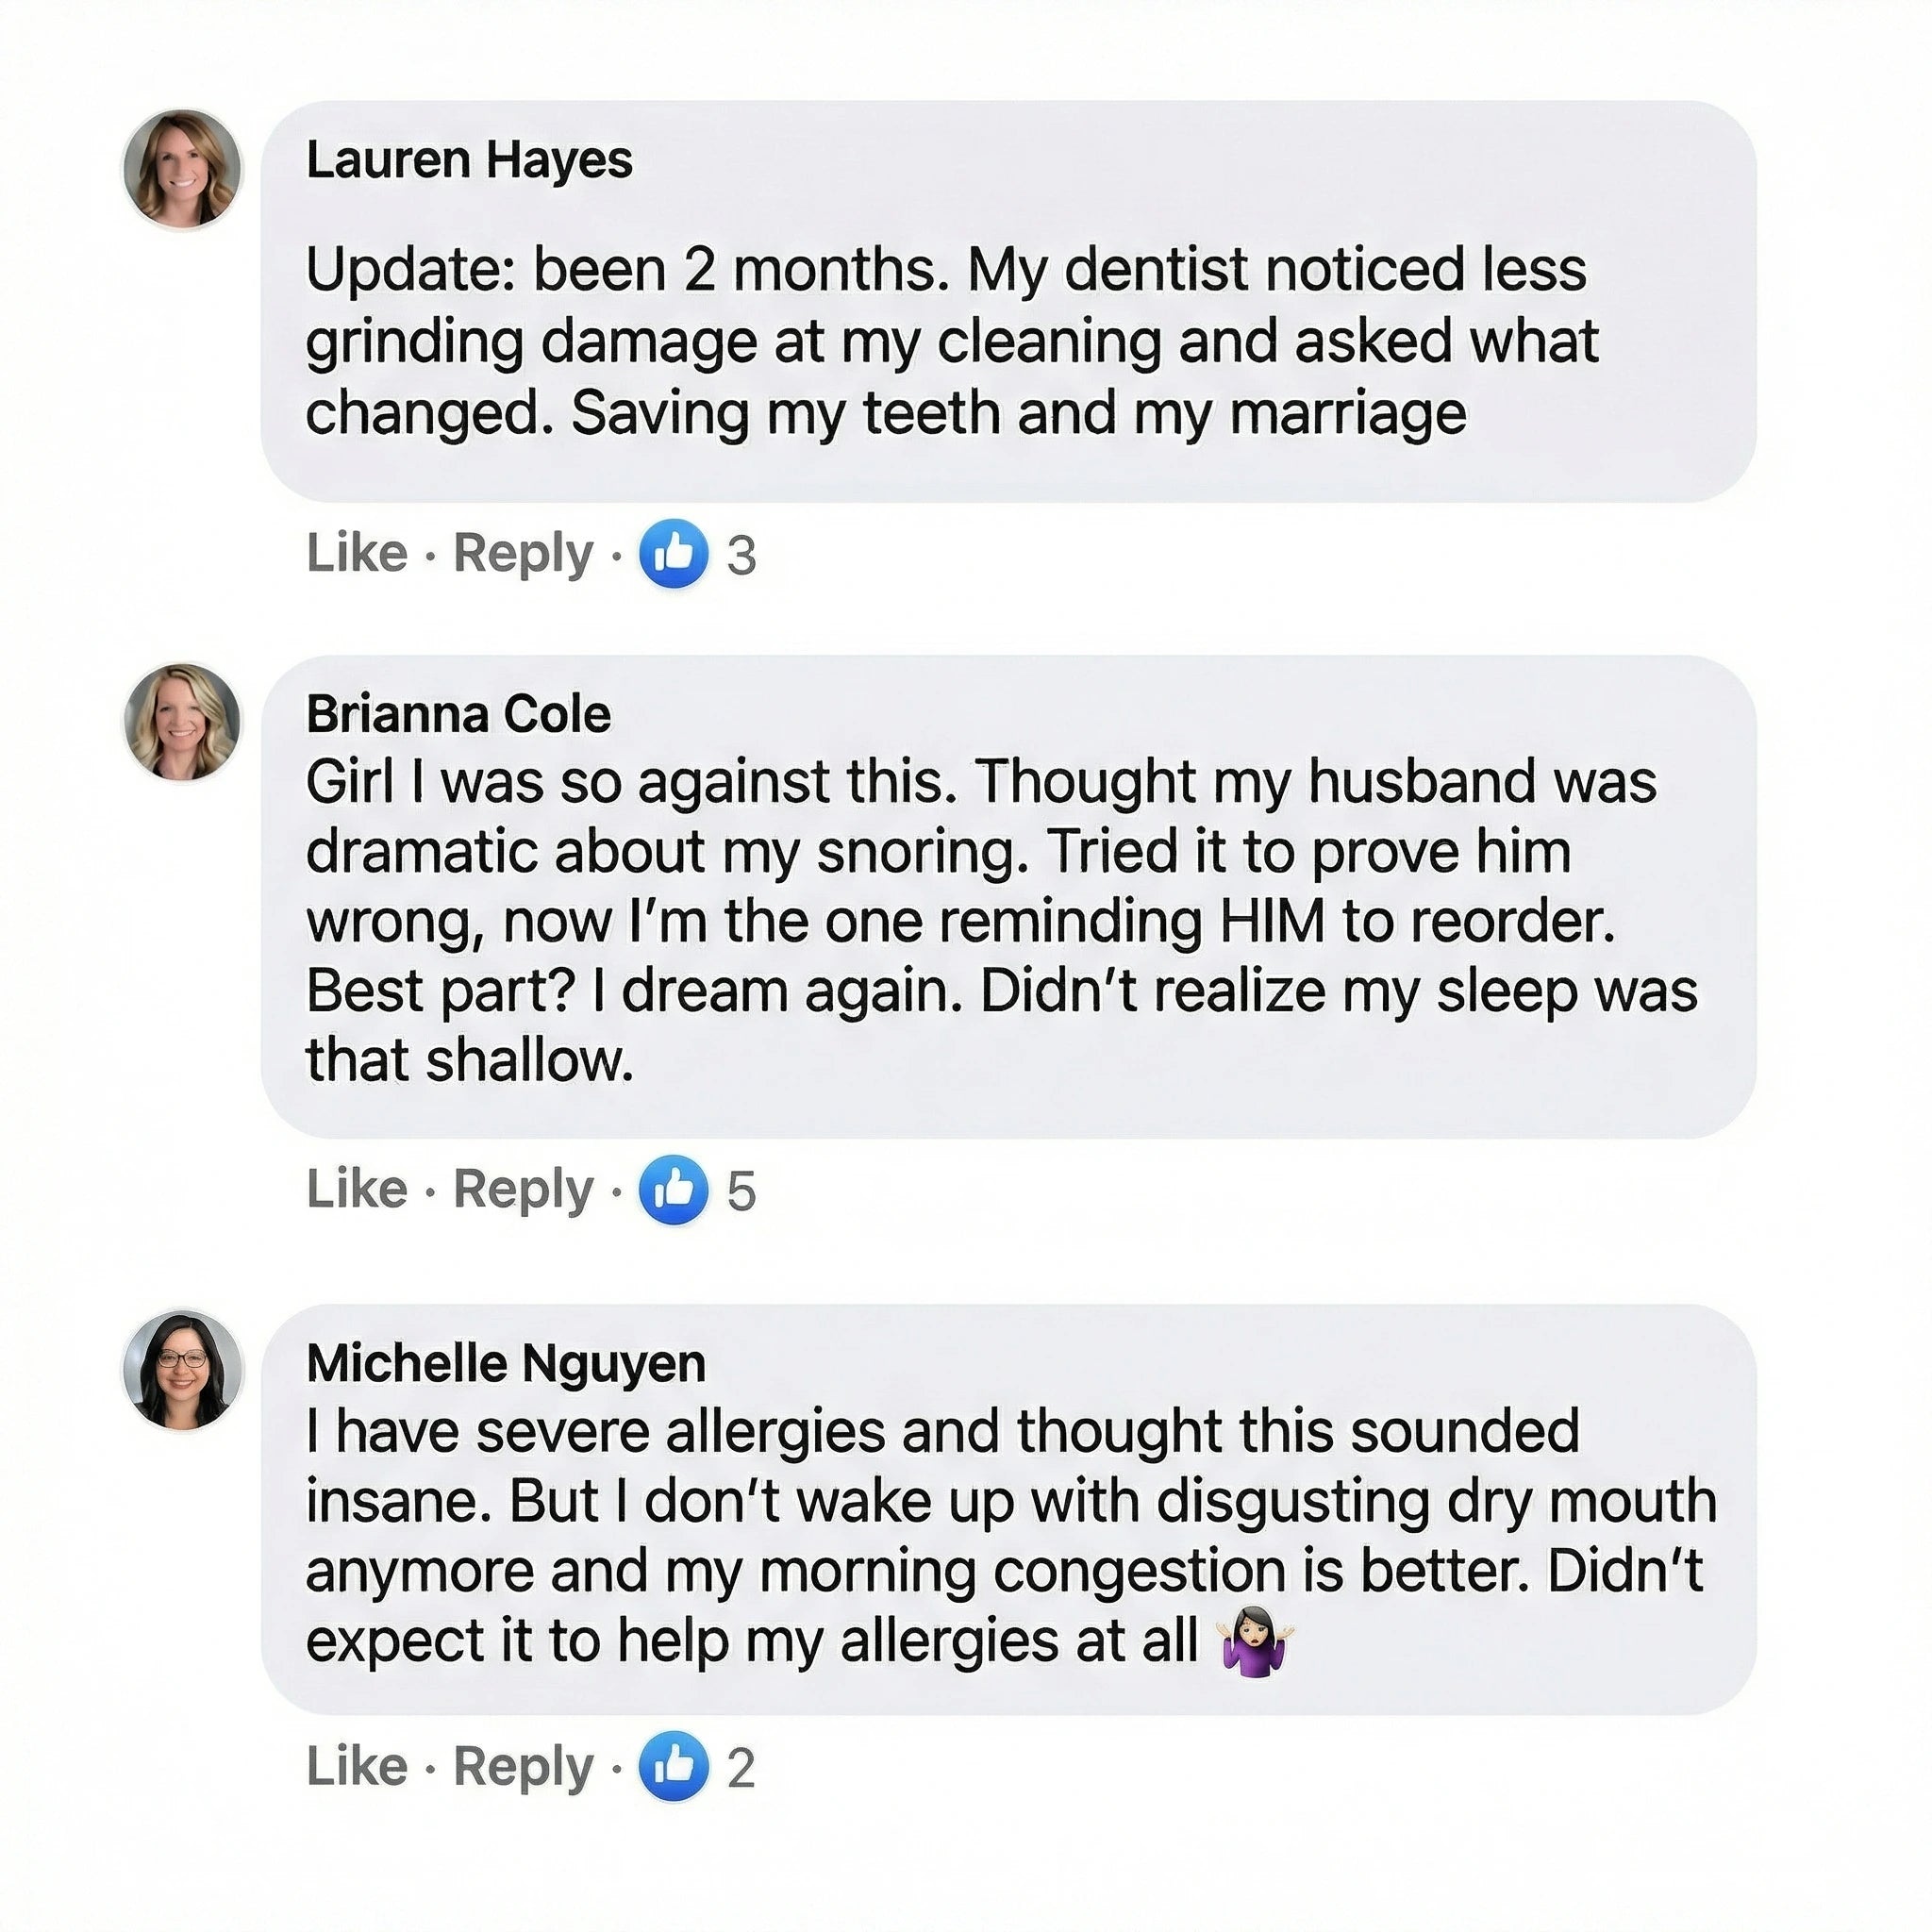Visit the Michelle Nguyen name link
The image size is (1932, 1932).
coord(506,1363)
